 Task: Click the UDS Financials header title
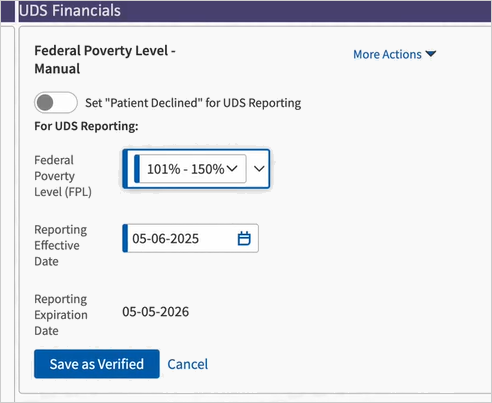point(70,11)
